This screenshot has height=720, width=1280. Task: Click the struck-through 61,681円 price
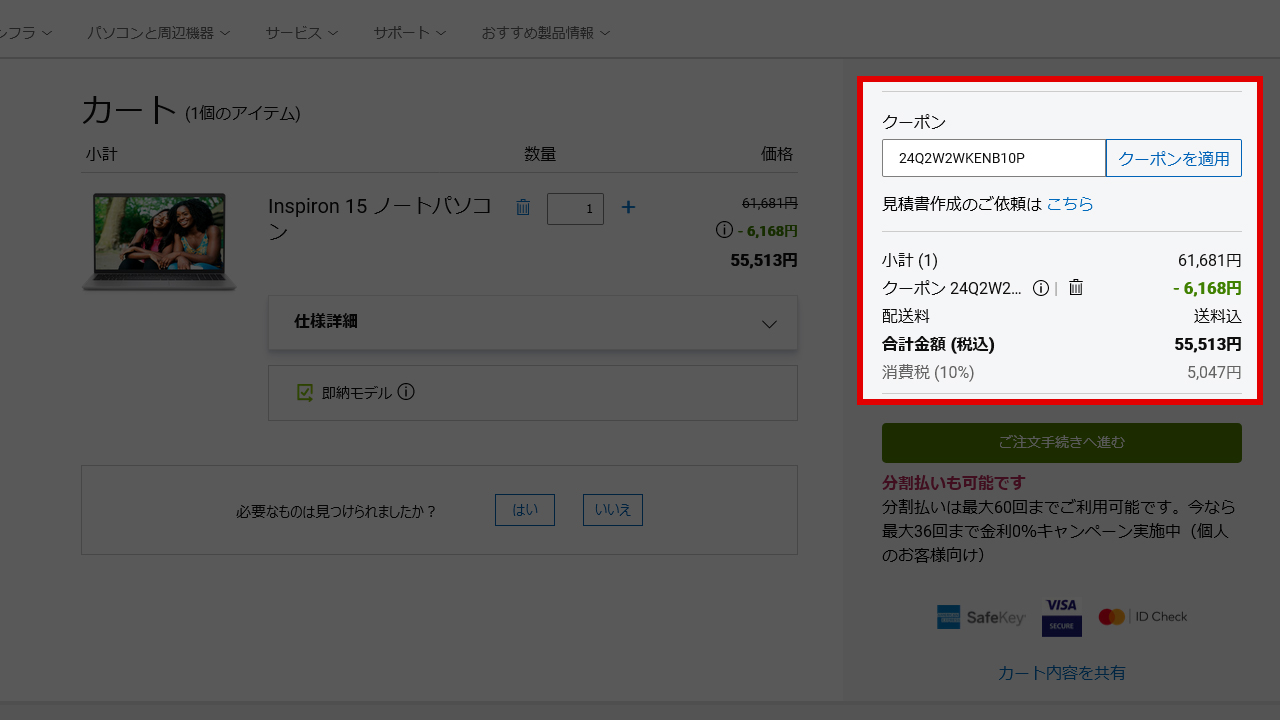pos(769,203)
